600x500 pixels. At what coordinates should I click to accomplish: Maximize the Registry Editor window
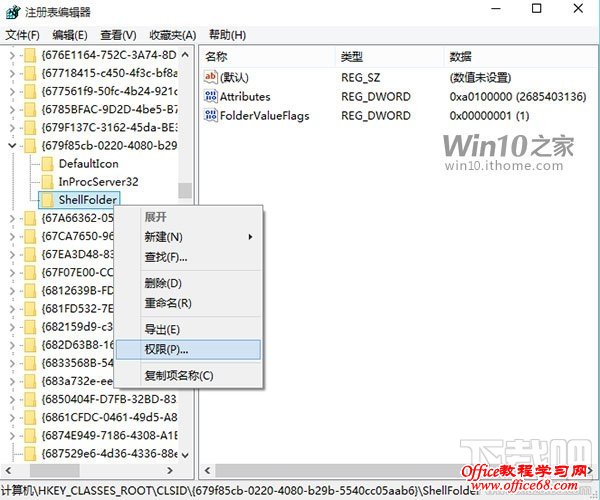click(x=536, y=8)
